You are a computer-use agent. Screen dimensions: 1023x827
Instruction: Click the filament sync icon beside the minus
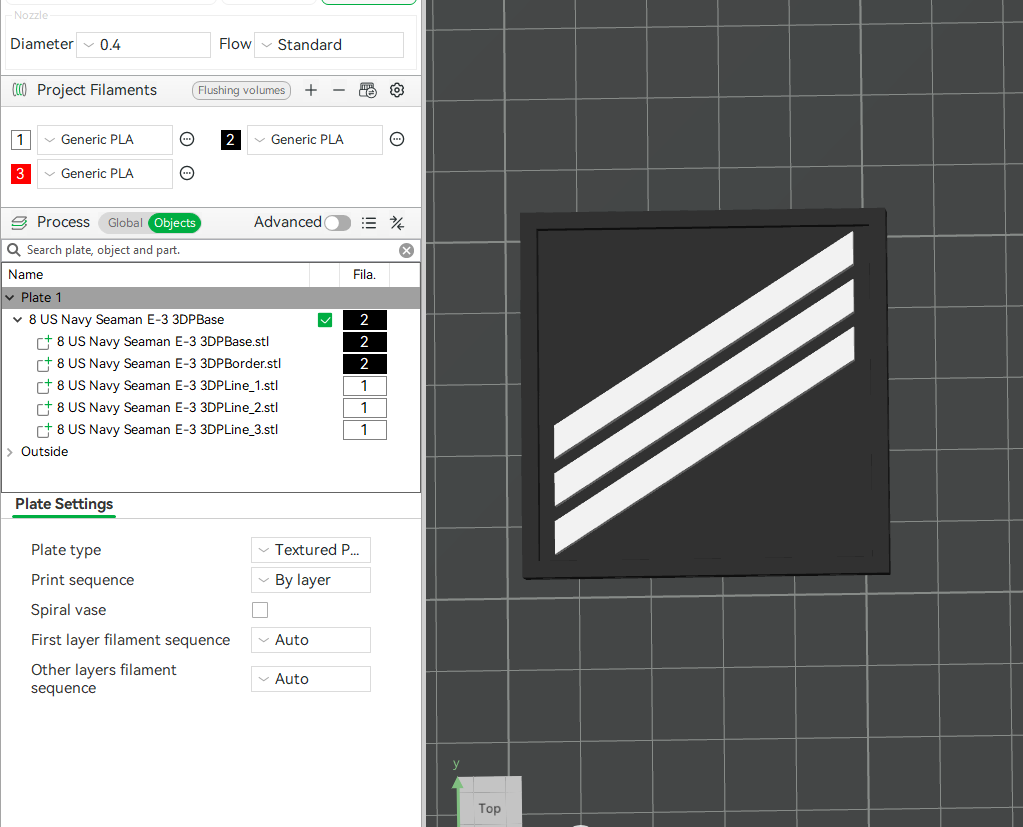click(x=367, y=90)
